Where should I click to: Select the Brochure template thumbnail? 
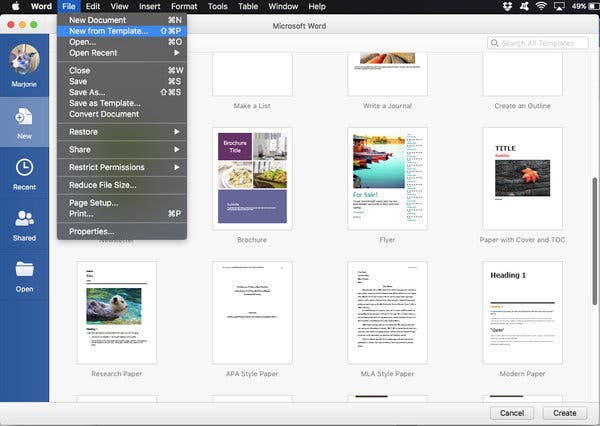[252, 178]
